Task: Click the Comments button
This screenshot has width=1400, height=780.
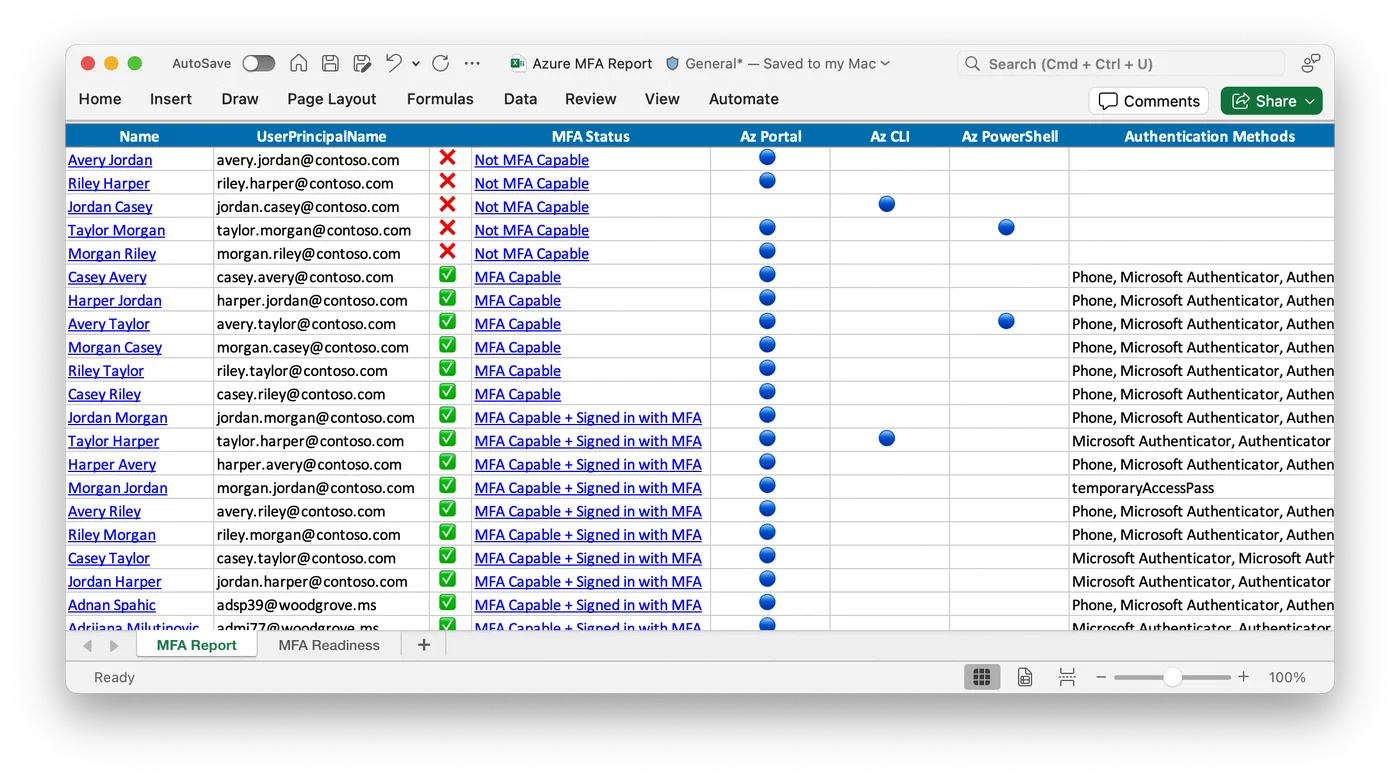Action: (1149, 101)
